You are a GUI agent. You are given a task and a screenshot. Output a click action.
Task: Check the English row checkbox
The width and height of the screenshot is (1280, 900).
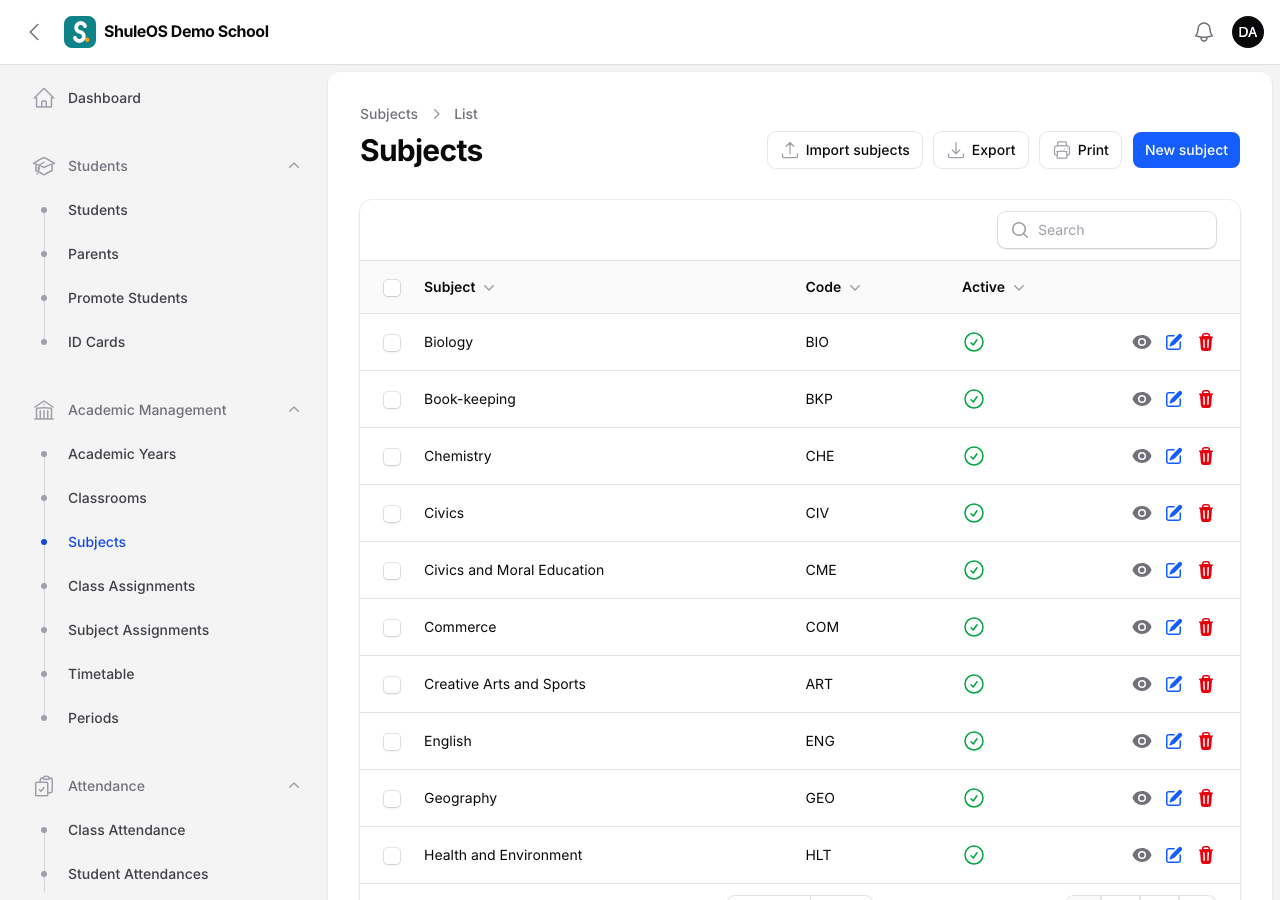pos(392,742)
